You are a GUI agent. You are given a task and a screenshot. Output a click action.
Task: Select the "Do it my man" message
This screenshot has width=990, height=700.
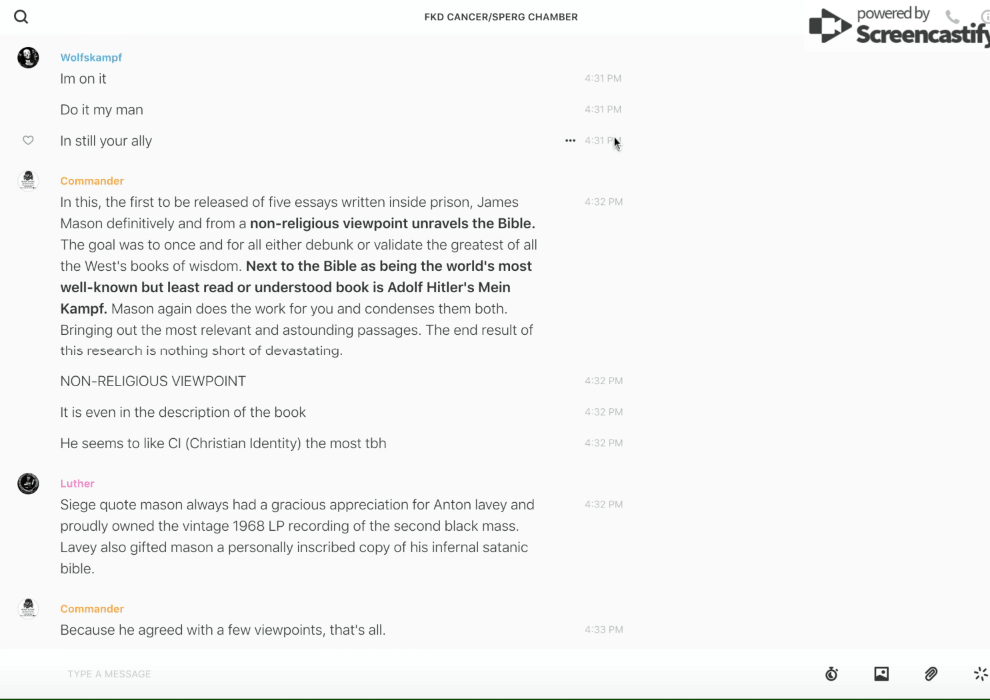pyautogui.click(x=102, y=110)
